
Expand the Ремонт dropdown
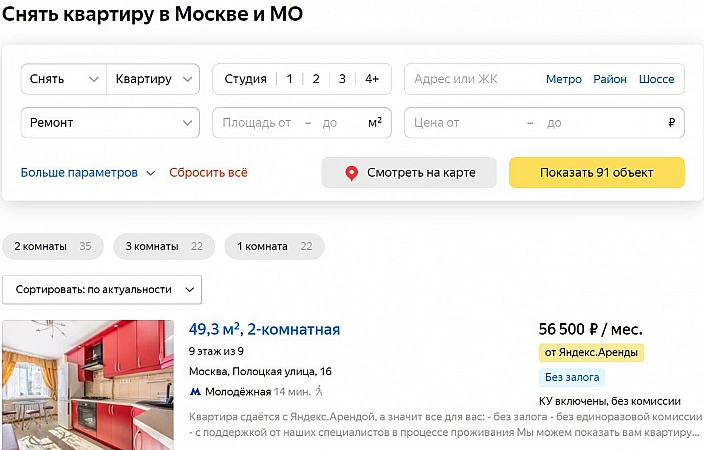[x=110, y=123]
